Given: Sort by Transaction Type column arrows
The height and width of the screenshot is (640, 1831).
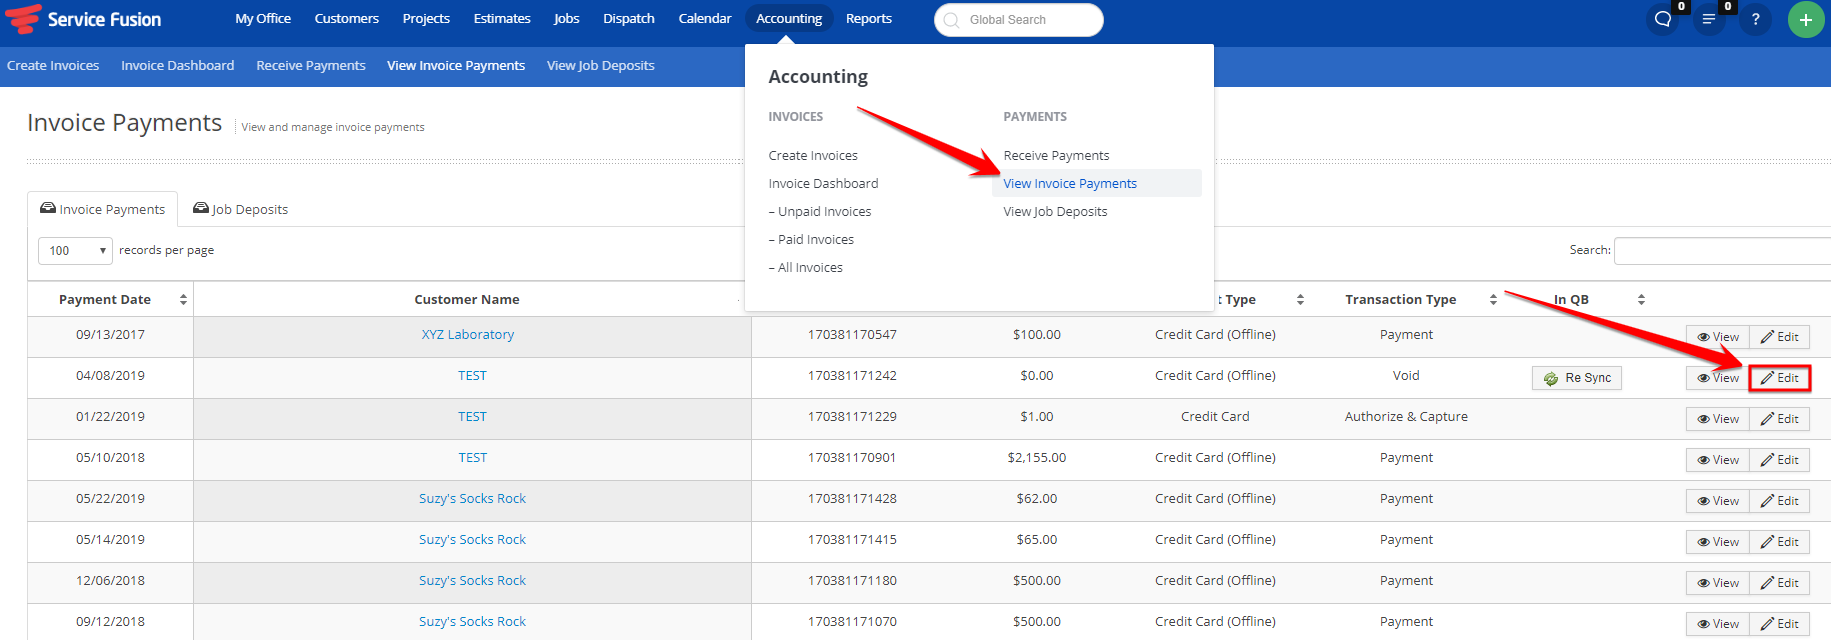Looking at the screenshot, I should (x=1493, y=299).
